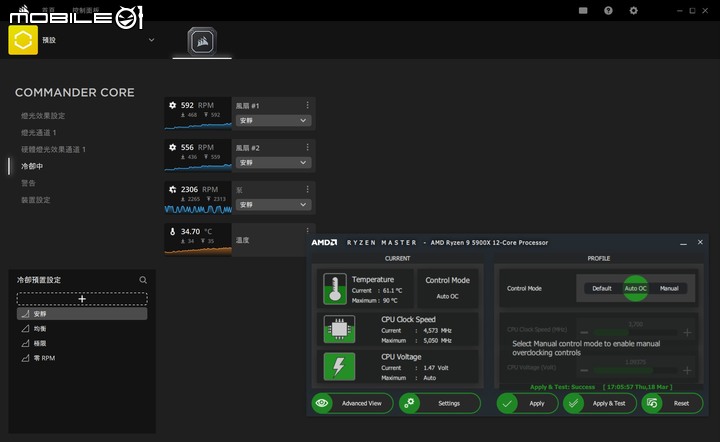Select the Commander Core device thumbnail
The image size is (720, 442).
[x=202, y=41]
